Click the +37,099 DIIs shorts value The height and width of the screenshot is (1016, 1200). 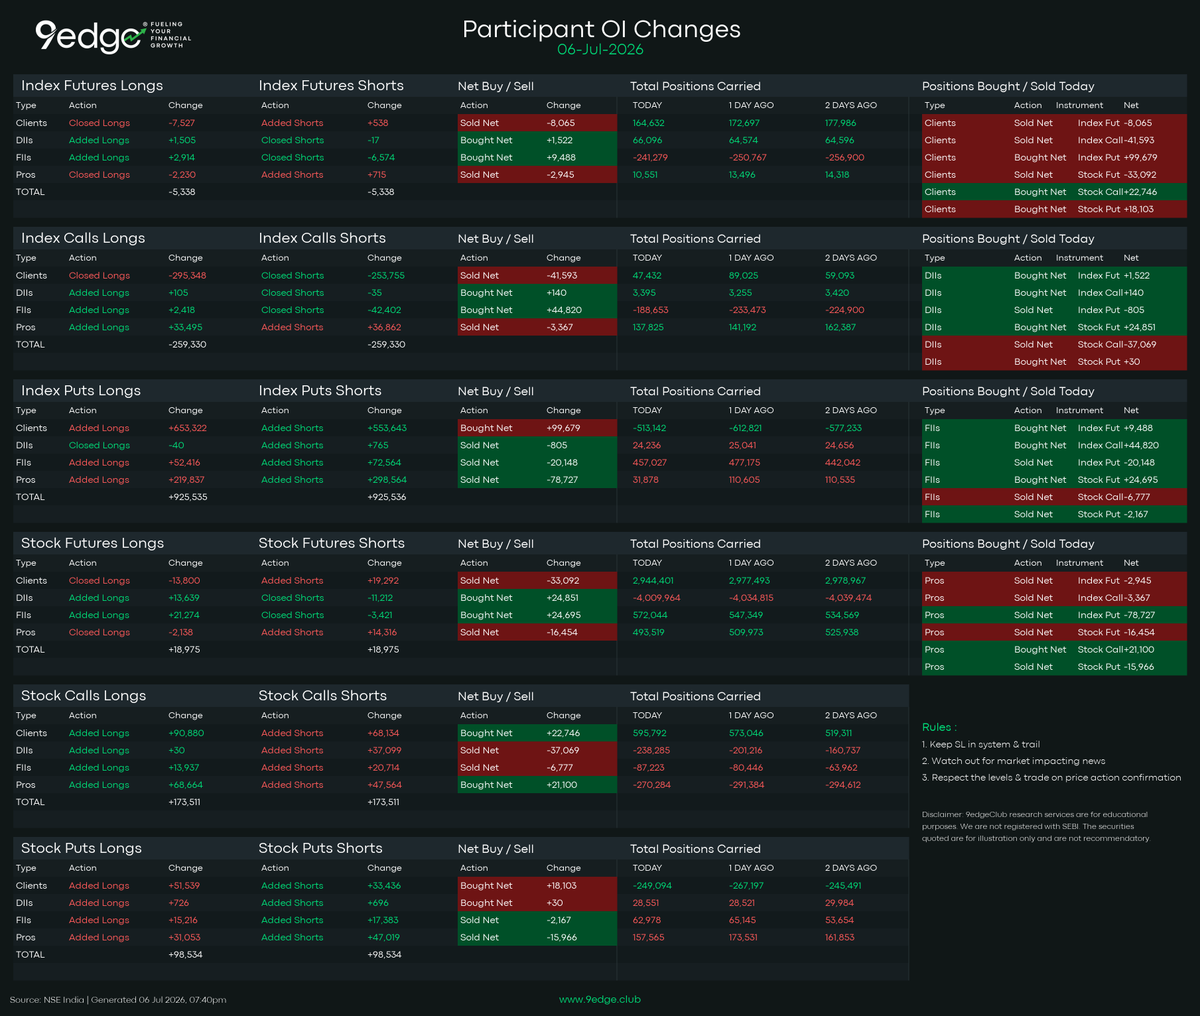tap(384, 750)
